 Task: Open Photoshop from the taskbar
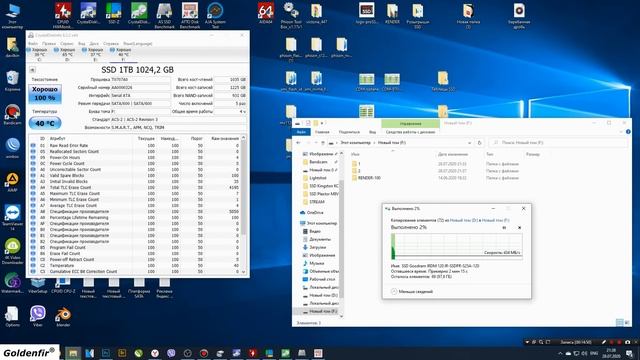click(106, 353)
